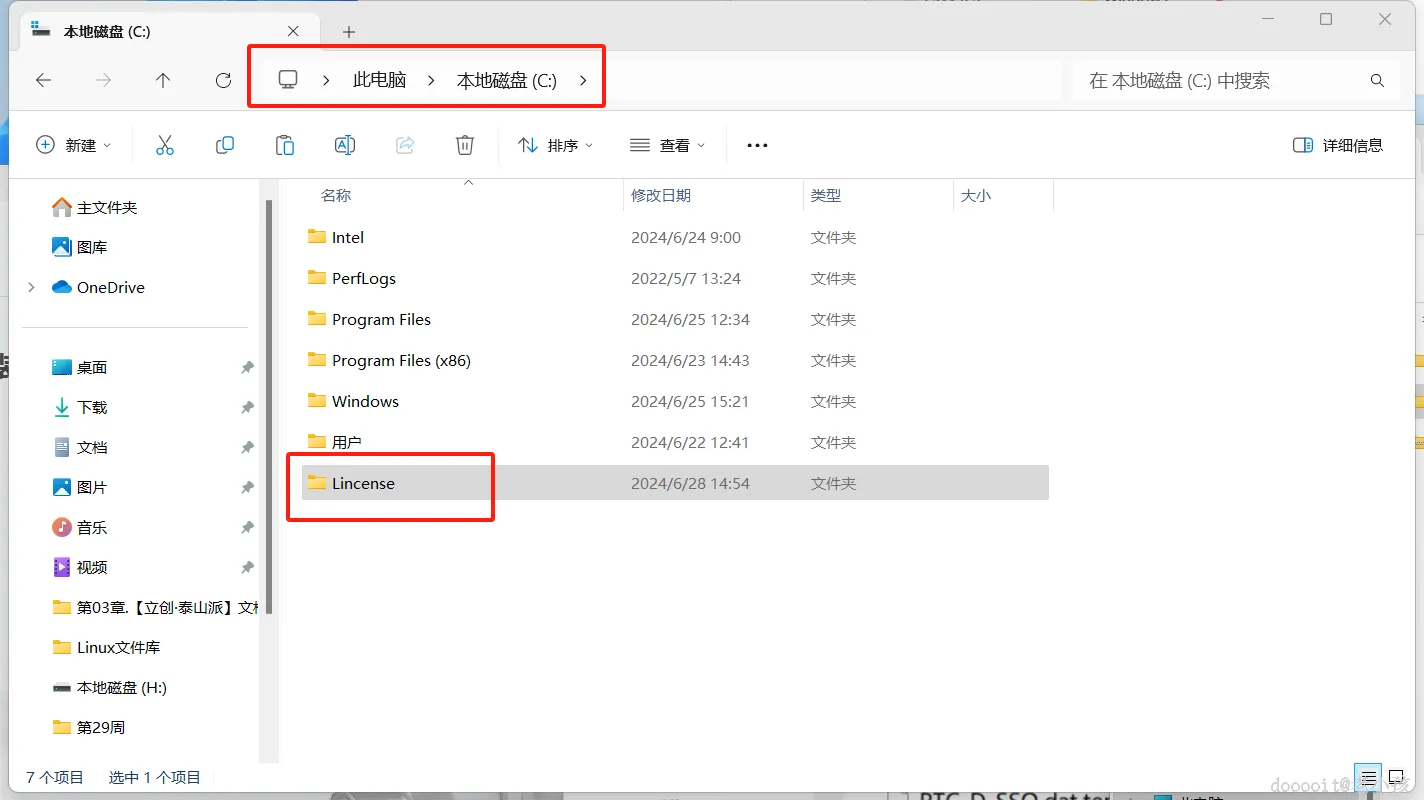Click the Delete trash can icon
The image size is (1424, 800).
click(x=465, y=145)
